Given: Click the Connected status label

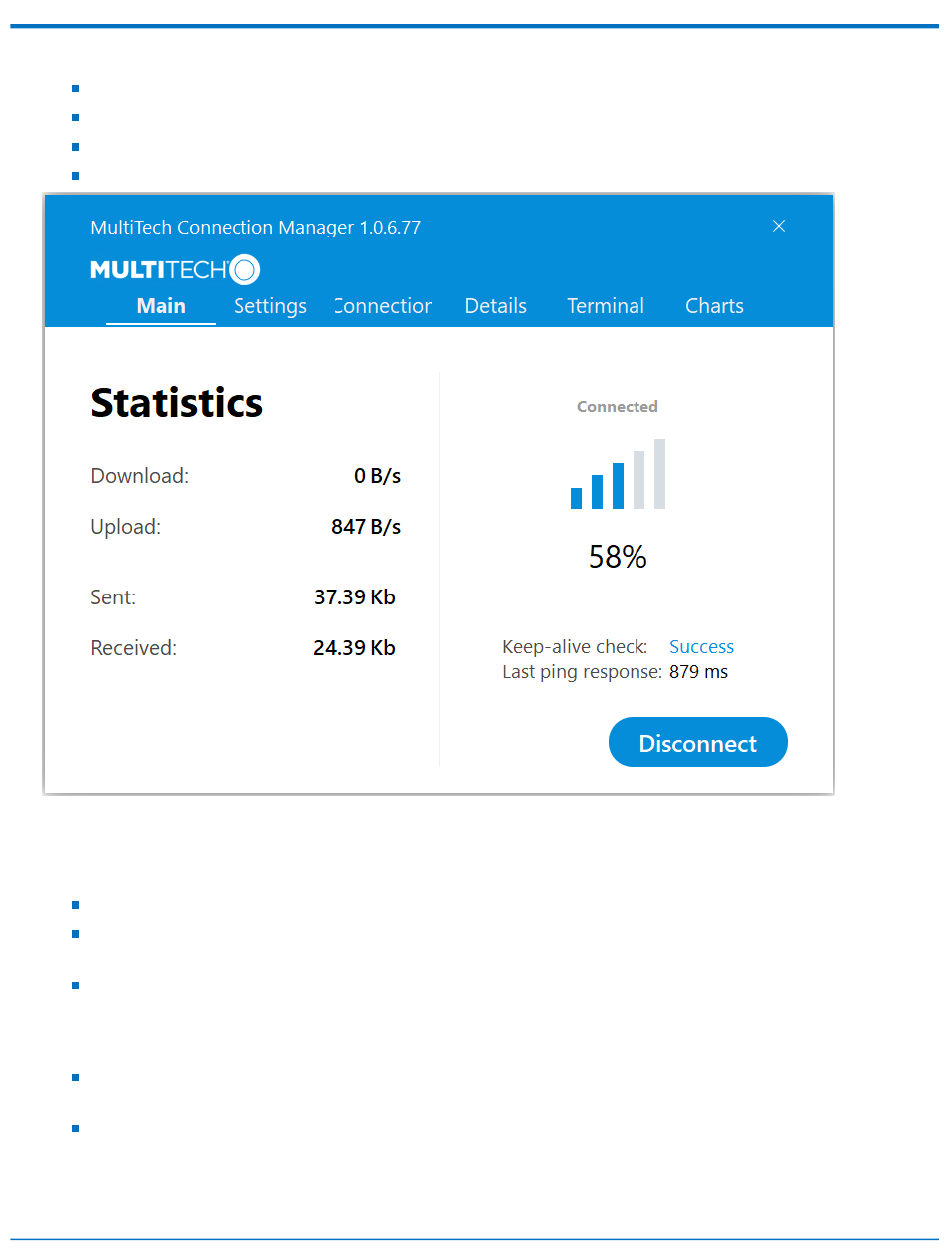Looking at the screenshot, I should click(617, 407).
